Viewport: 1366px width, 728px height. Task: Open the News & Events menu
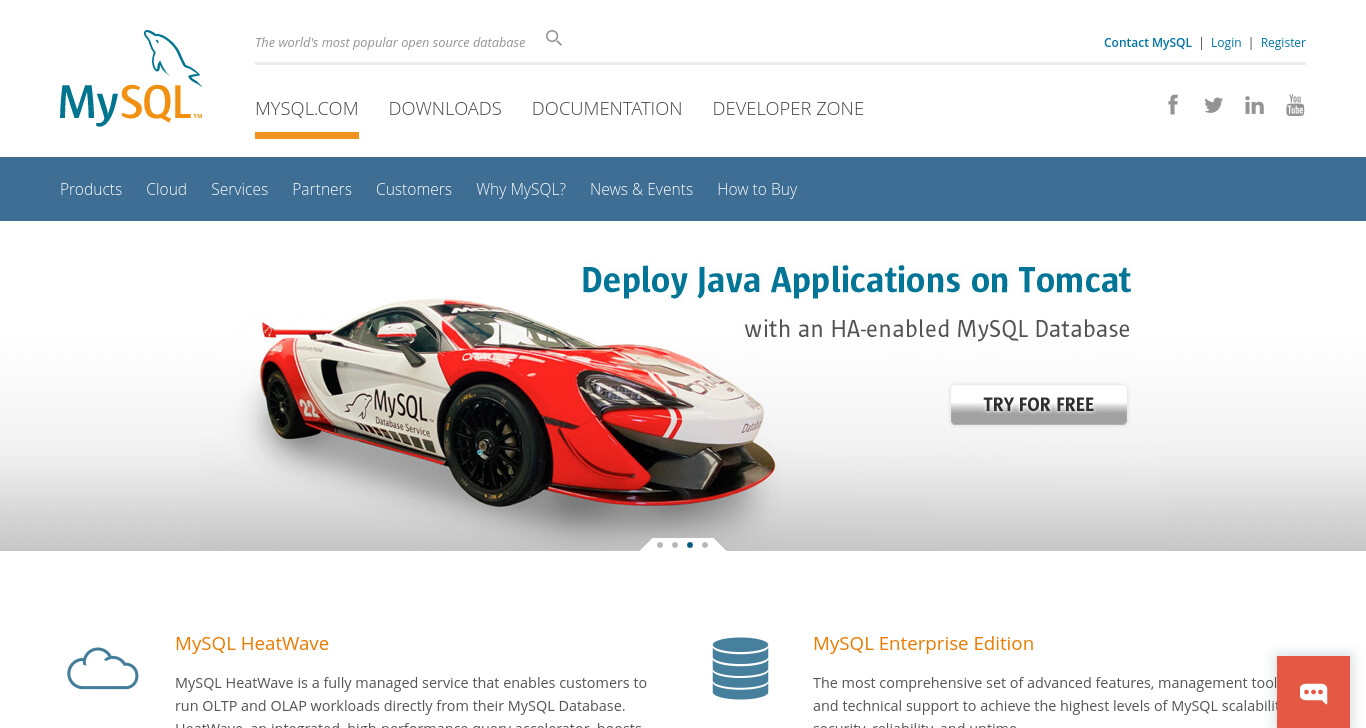click(641, 189)
